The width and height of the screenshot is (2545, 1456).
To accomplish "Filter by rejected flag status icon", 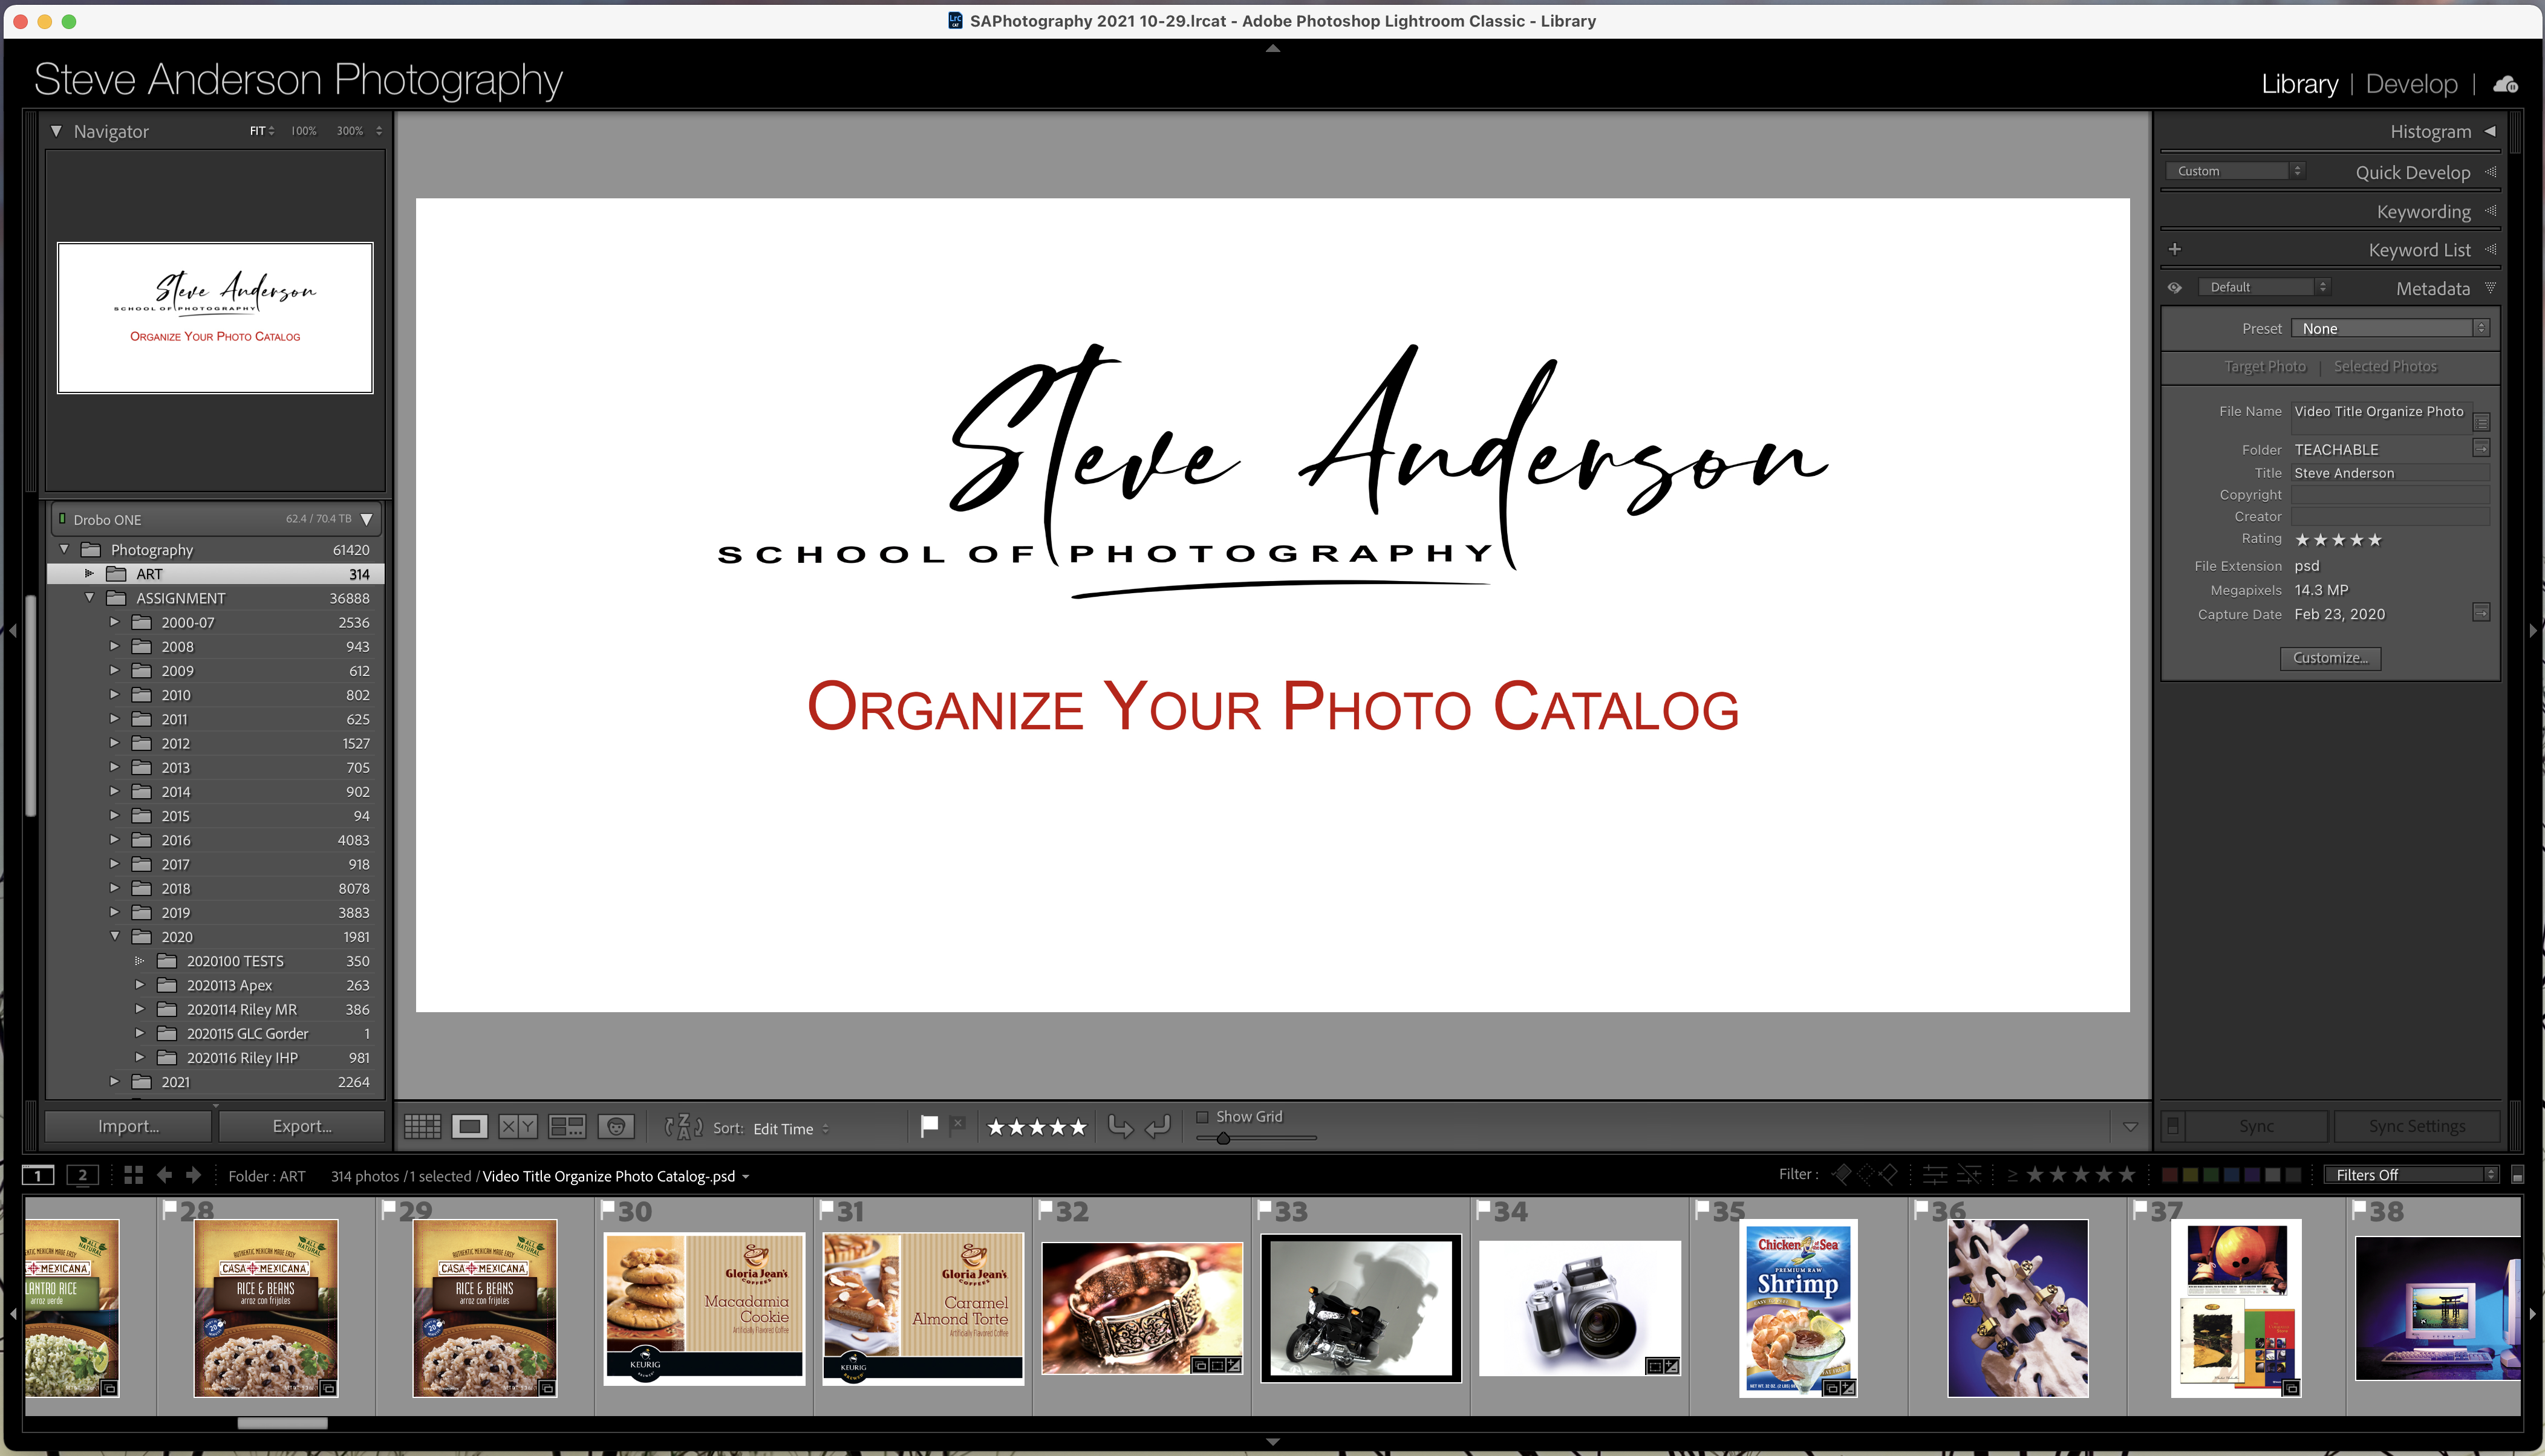I will (x=1889, y=1175).
